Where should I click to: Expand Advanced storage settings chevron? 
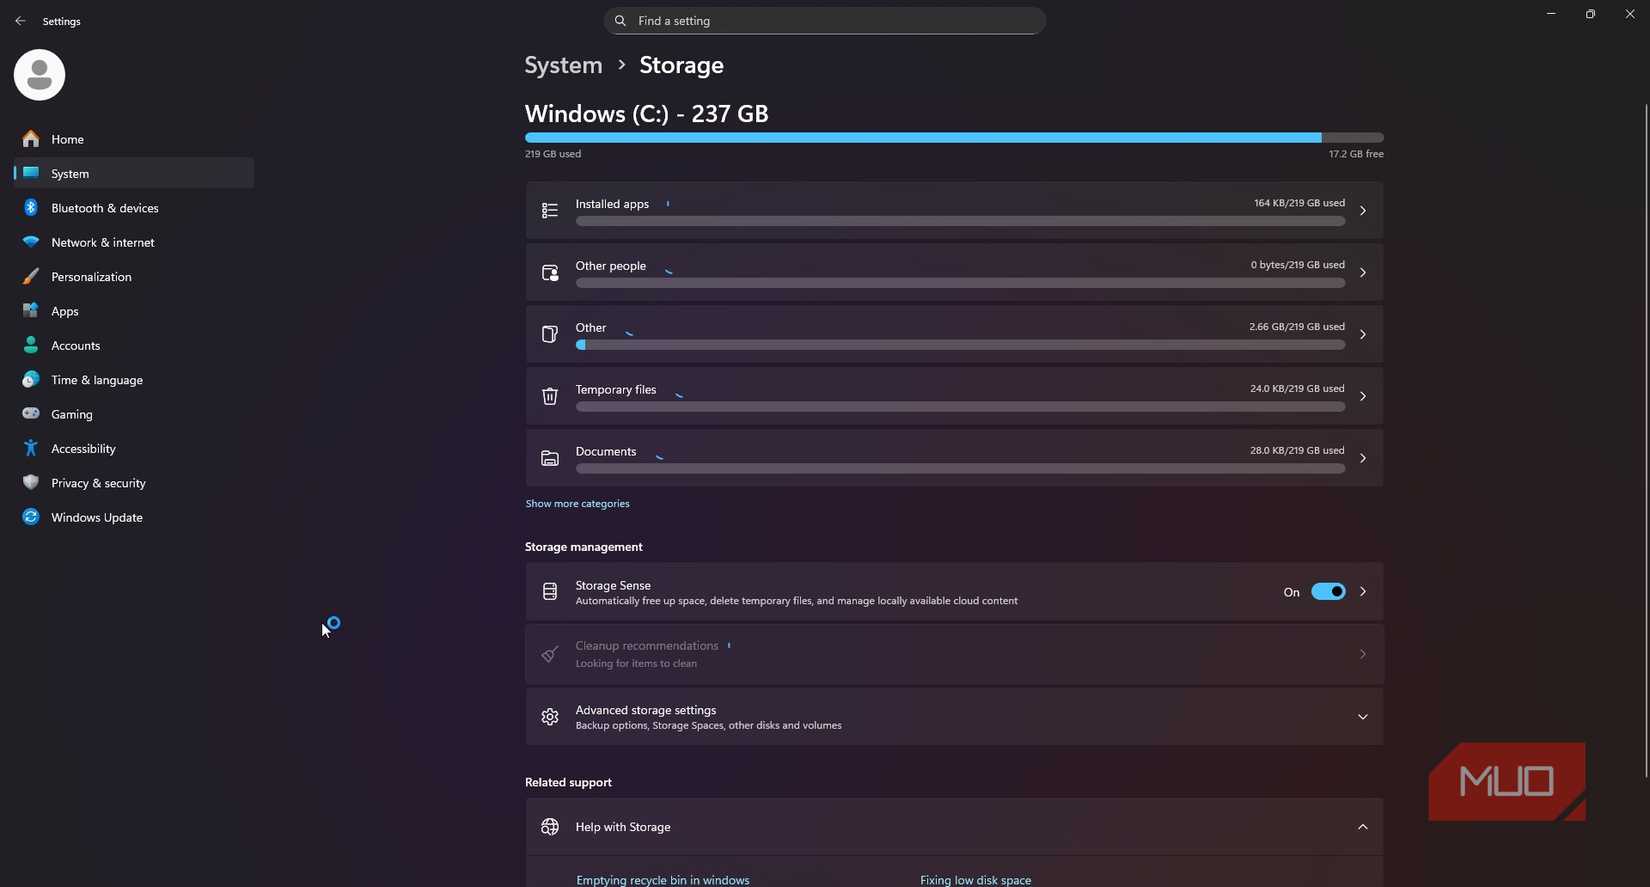coord(1362,717)
